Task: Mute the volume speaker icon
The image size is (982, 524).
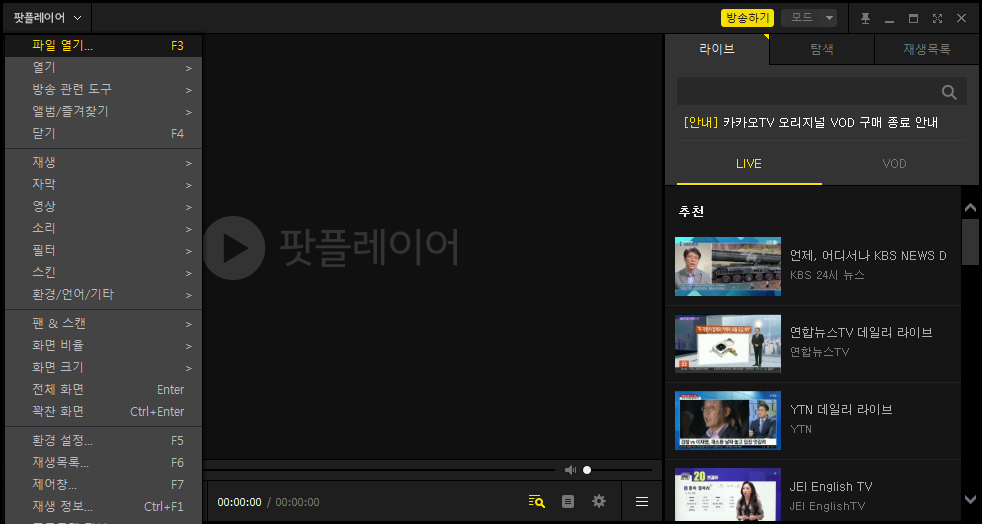Action: pos(570,470)
